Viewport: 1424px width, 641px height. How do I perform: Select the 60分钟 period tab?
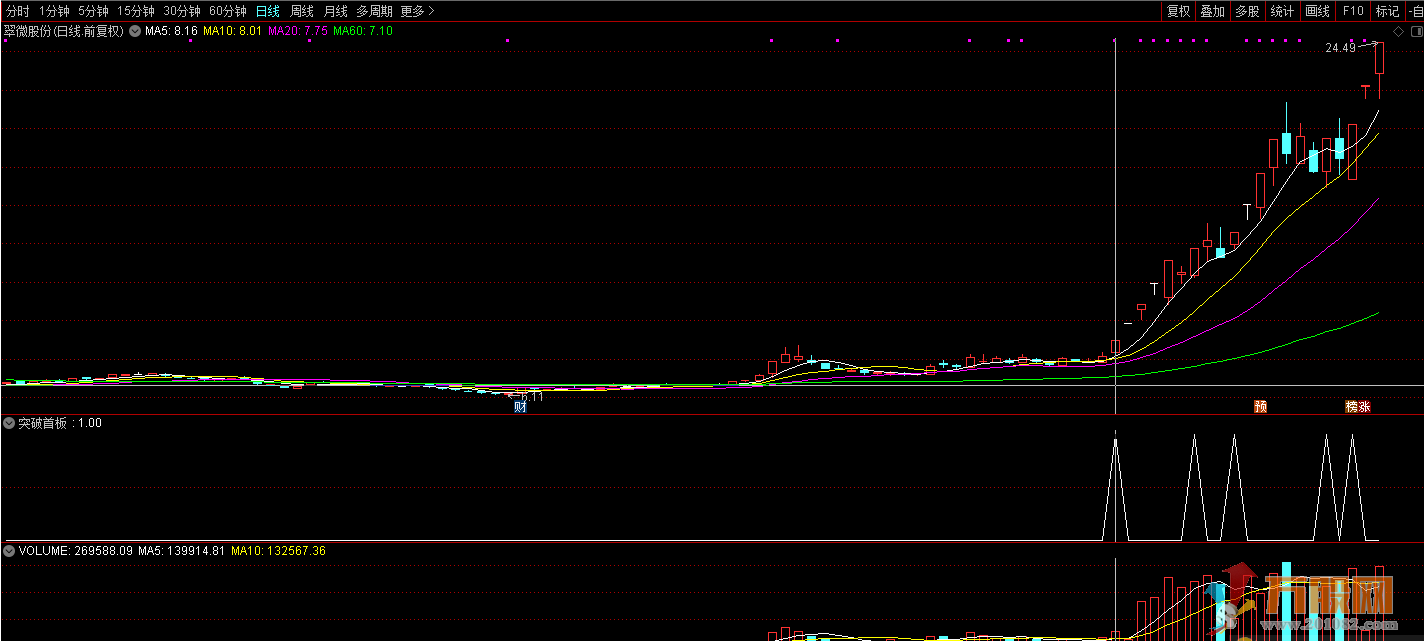[228, 11]
